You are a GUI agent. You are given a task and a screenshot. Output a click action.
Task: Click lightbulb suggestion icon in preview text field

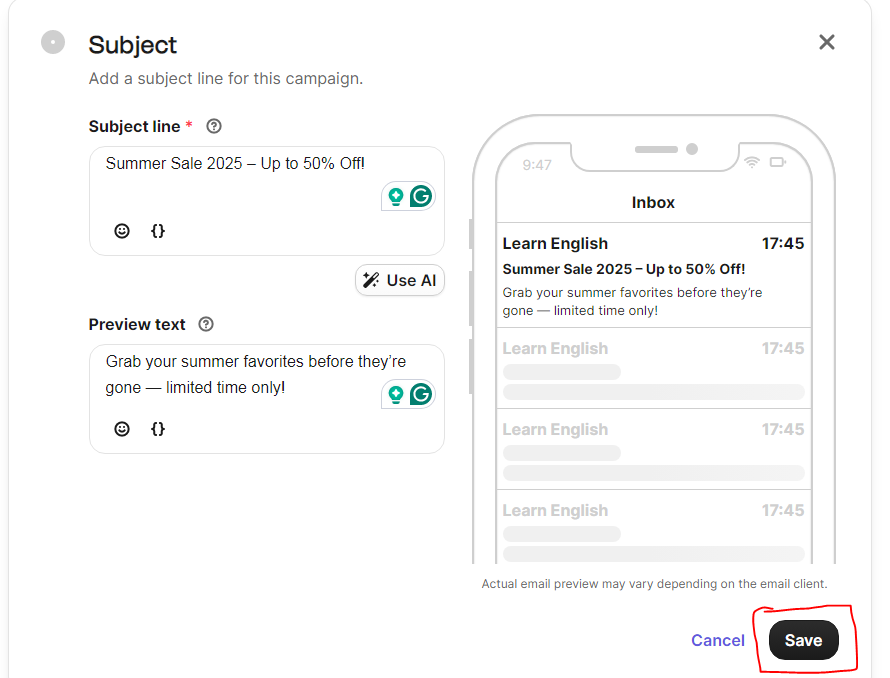396,394
